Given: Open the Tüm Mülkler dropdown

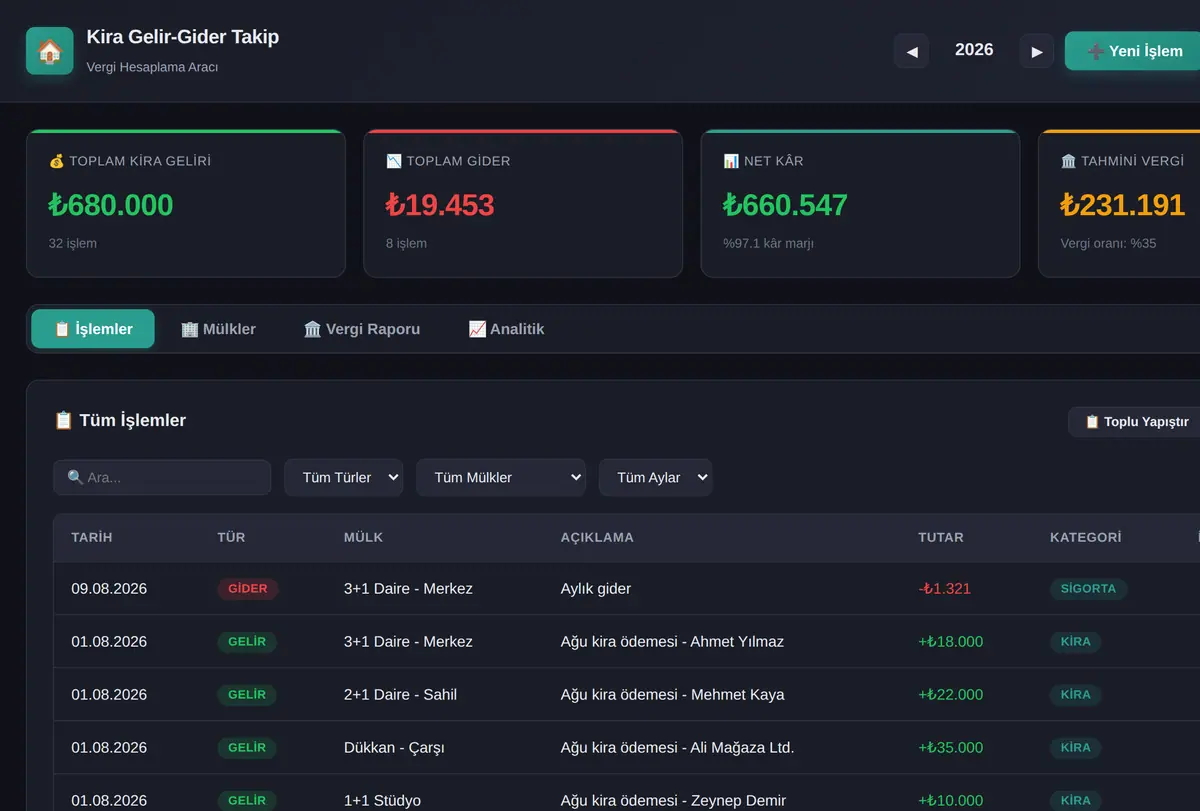Looking at the screenshot, I should click(501, 477).
